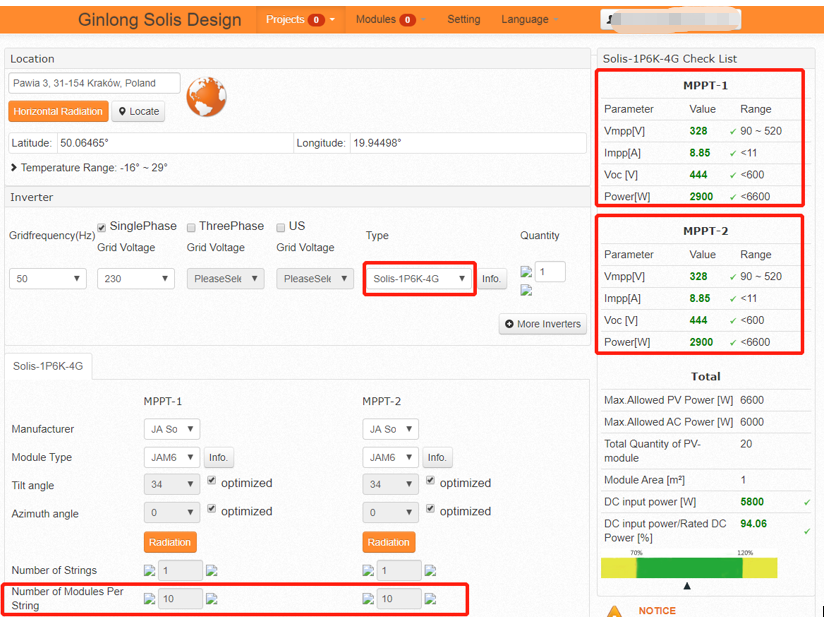Click right stepper icon of MPPT-2 Modules Per String
This screenshot has height=629, width=827.
430,598
